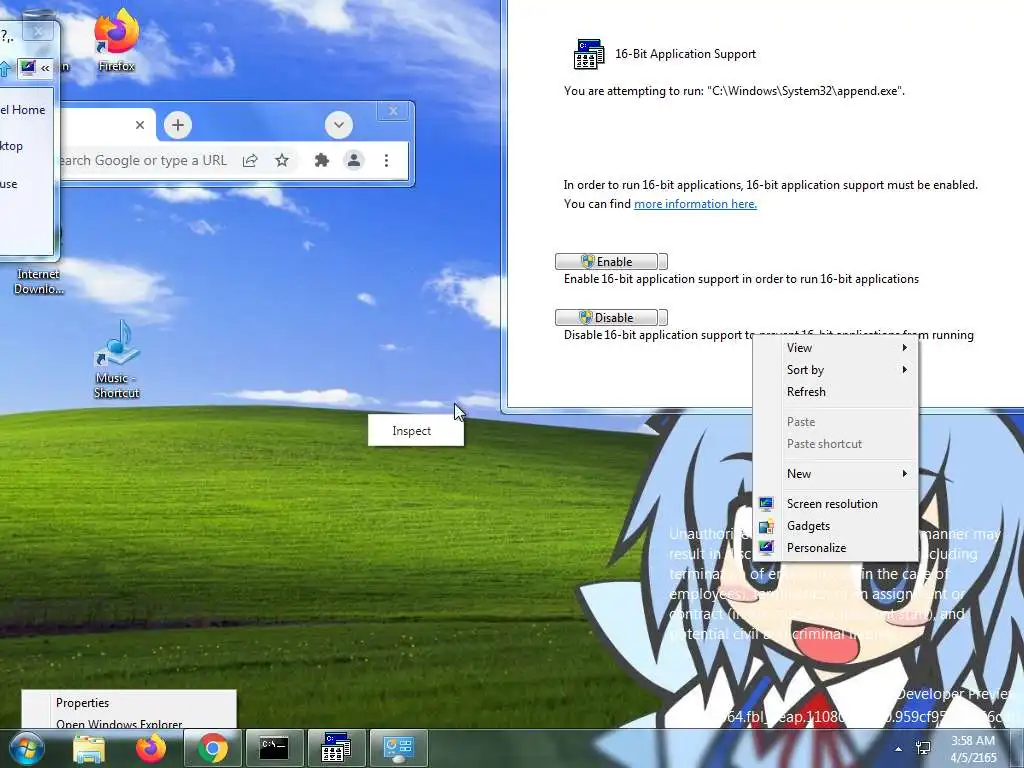
Task: Bookmark page with the star icon
Action: [x=281, y=161]
